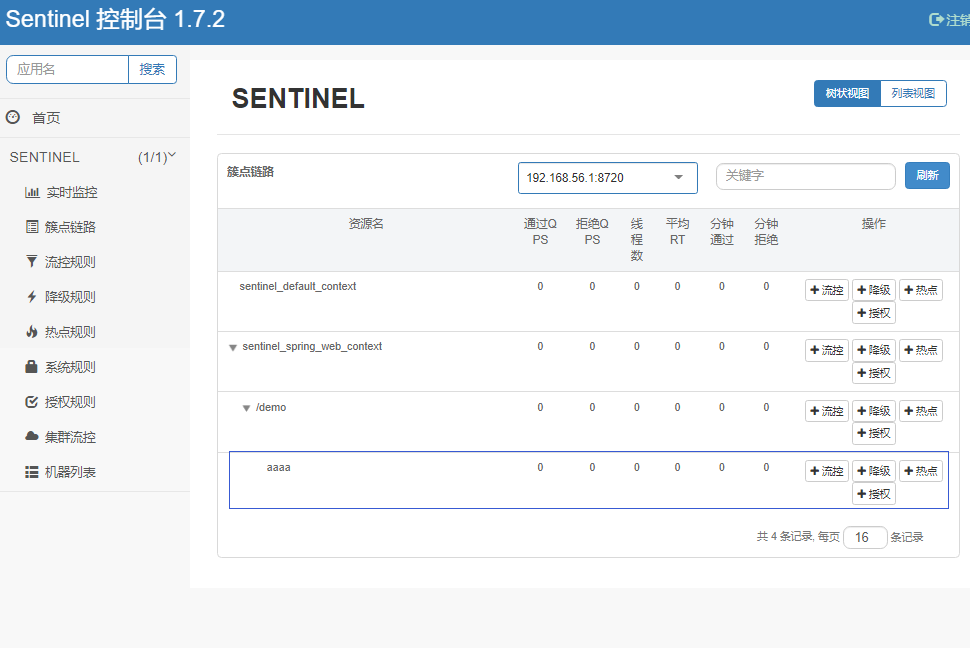Switch to 列表视图 list view
This screenshot has height=648, width=970.
913,93
